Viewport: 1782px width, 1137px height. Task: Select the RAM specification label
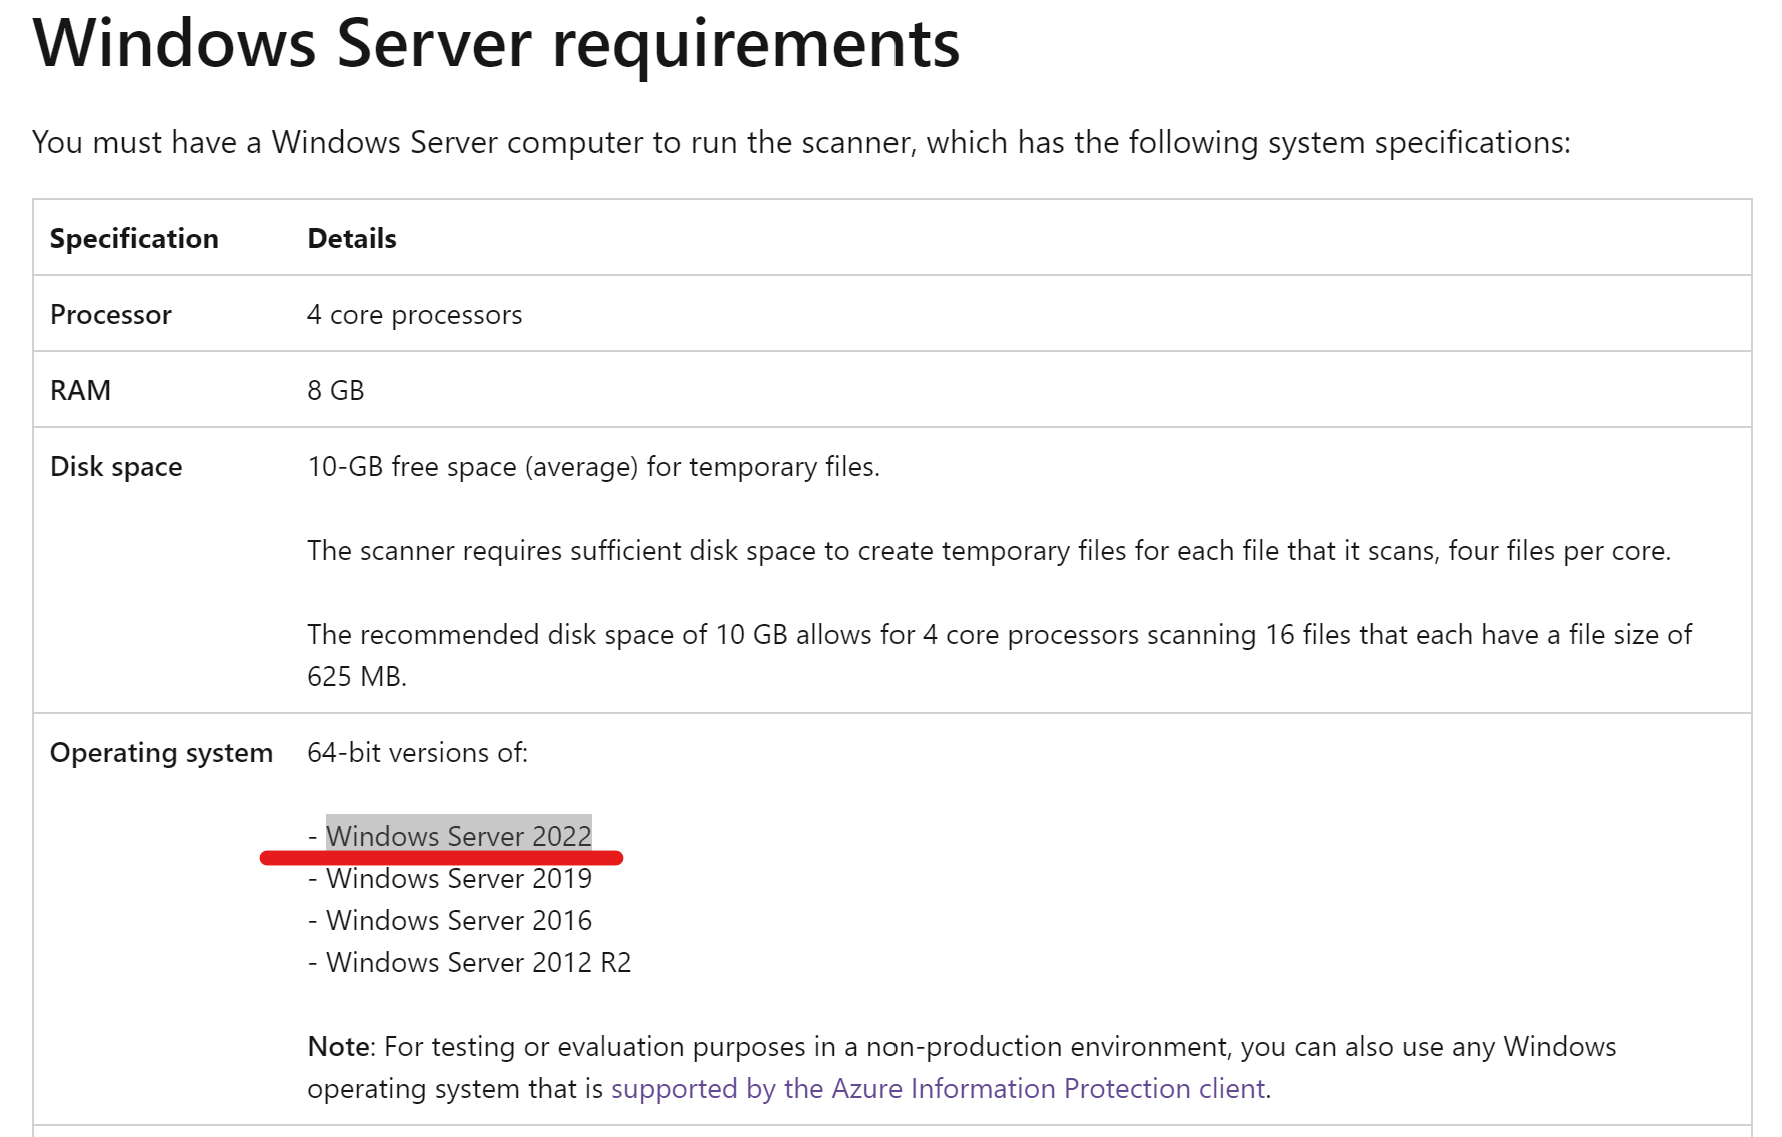click(79, 389)
